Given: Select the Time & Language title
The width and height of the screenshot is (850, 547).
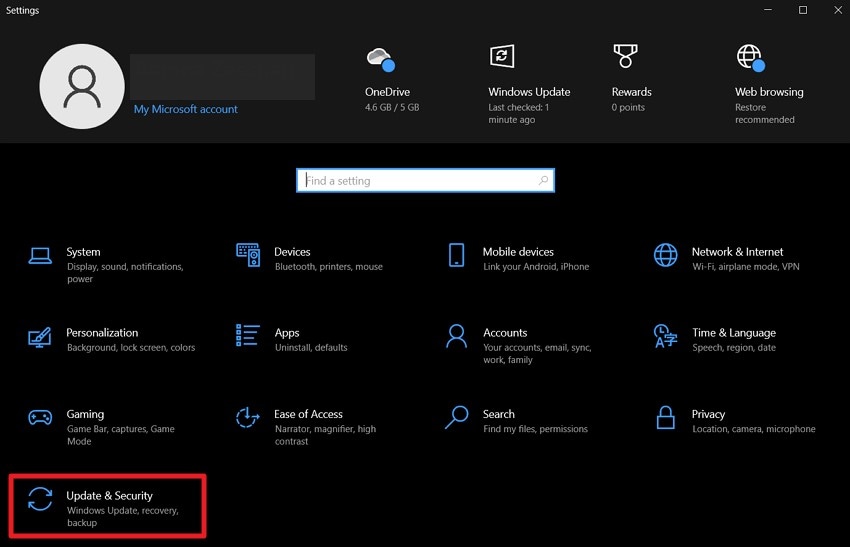Looking at the screenshot, I should tap(733, 333).
